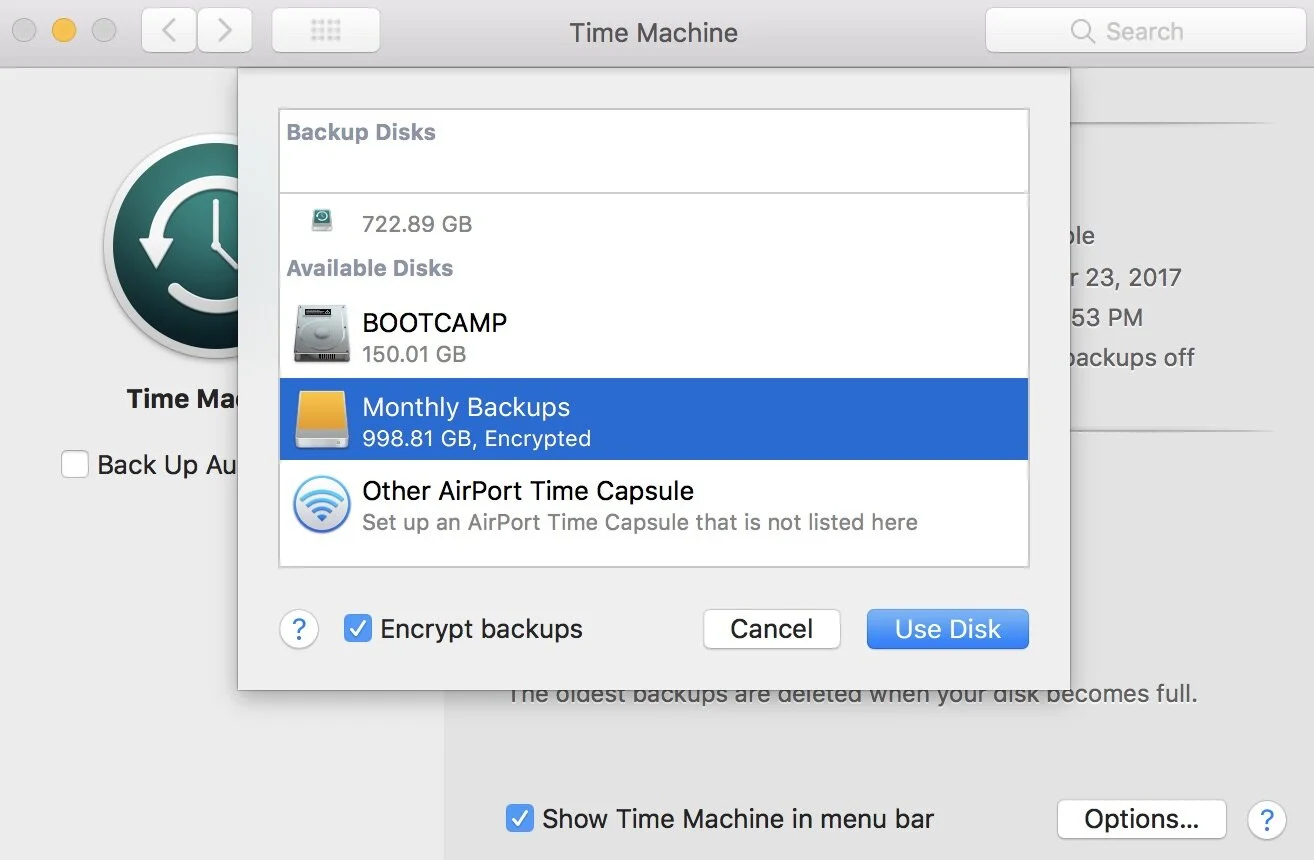Click the small backup disk icon beside 722.89 GB

(x=321, y=221)
